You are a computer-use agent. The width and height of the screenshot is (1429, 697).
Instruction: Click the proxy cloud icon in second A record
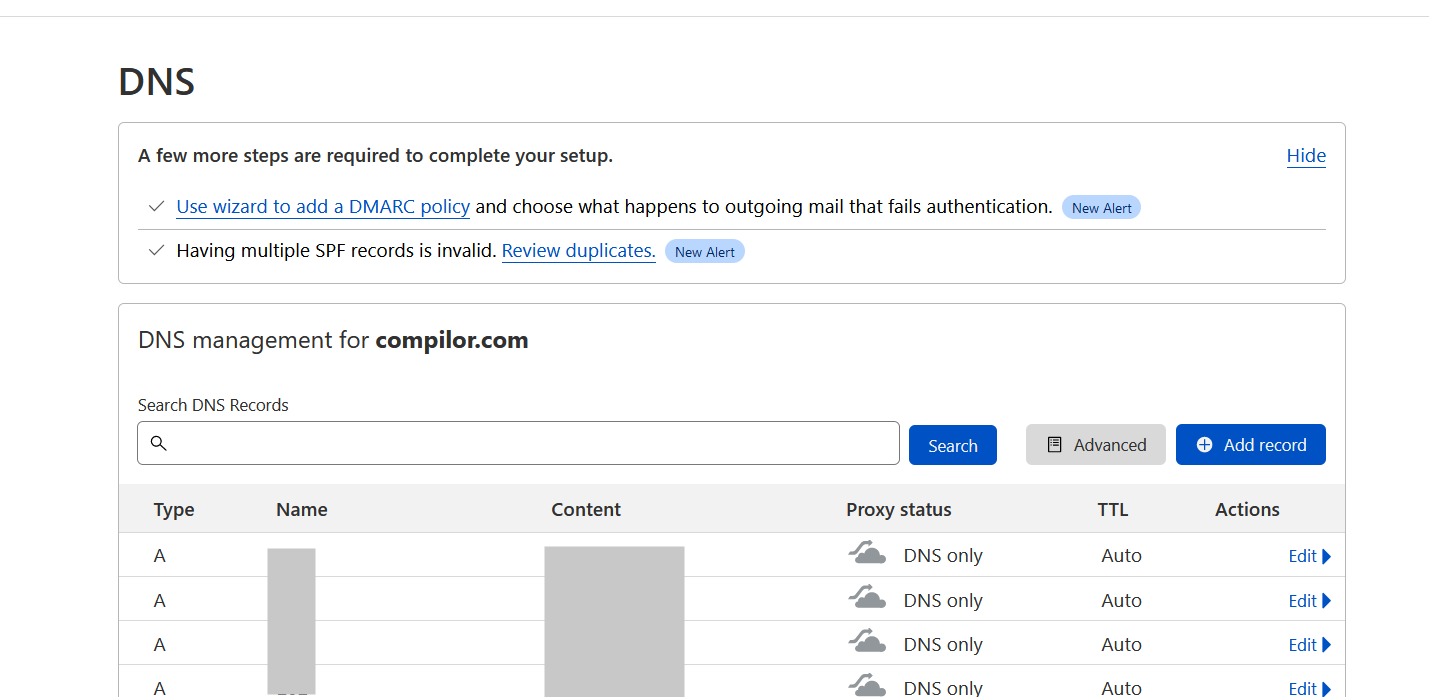point(867,599)
